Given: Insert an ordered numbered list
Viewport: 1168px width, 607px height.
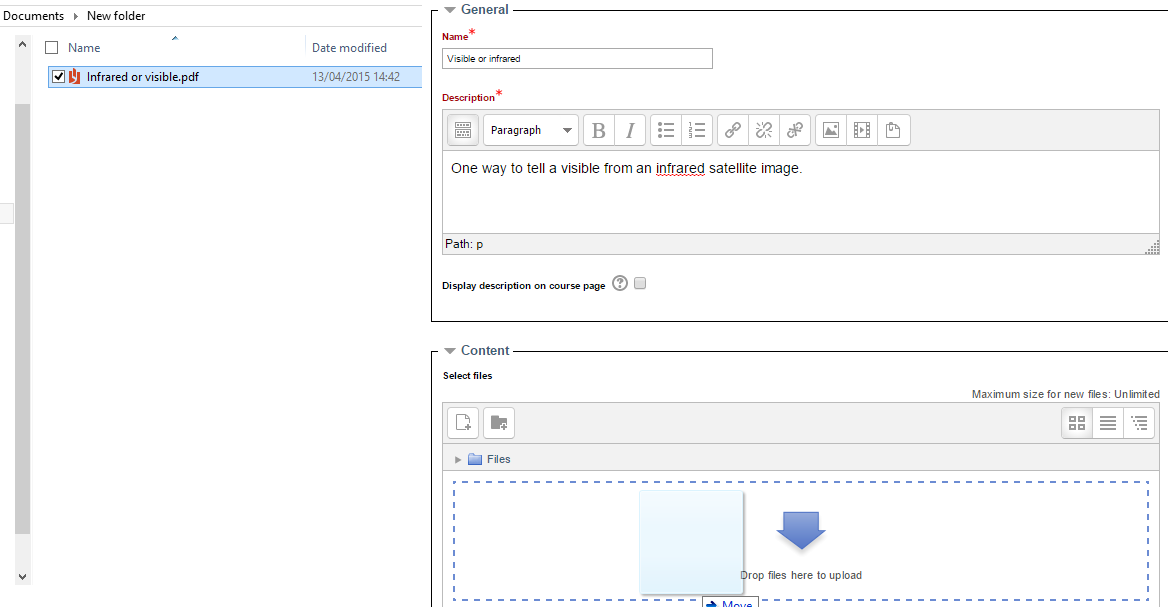Looking at the screenshot, I should 697,130.
